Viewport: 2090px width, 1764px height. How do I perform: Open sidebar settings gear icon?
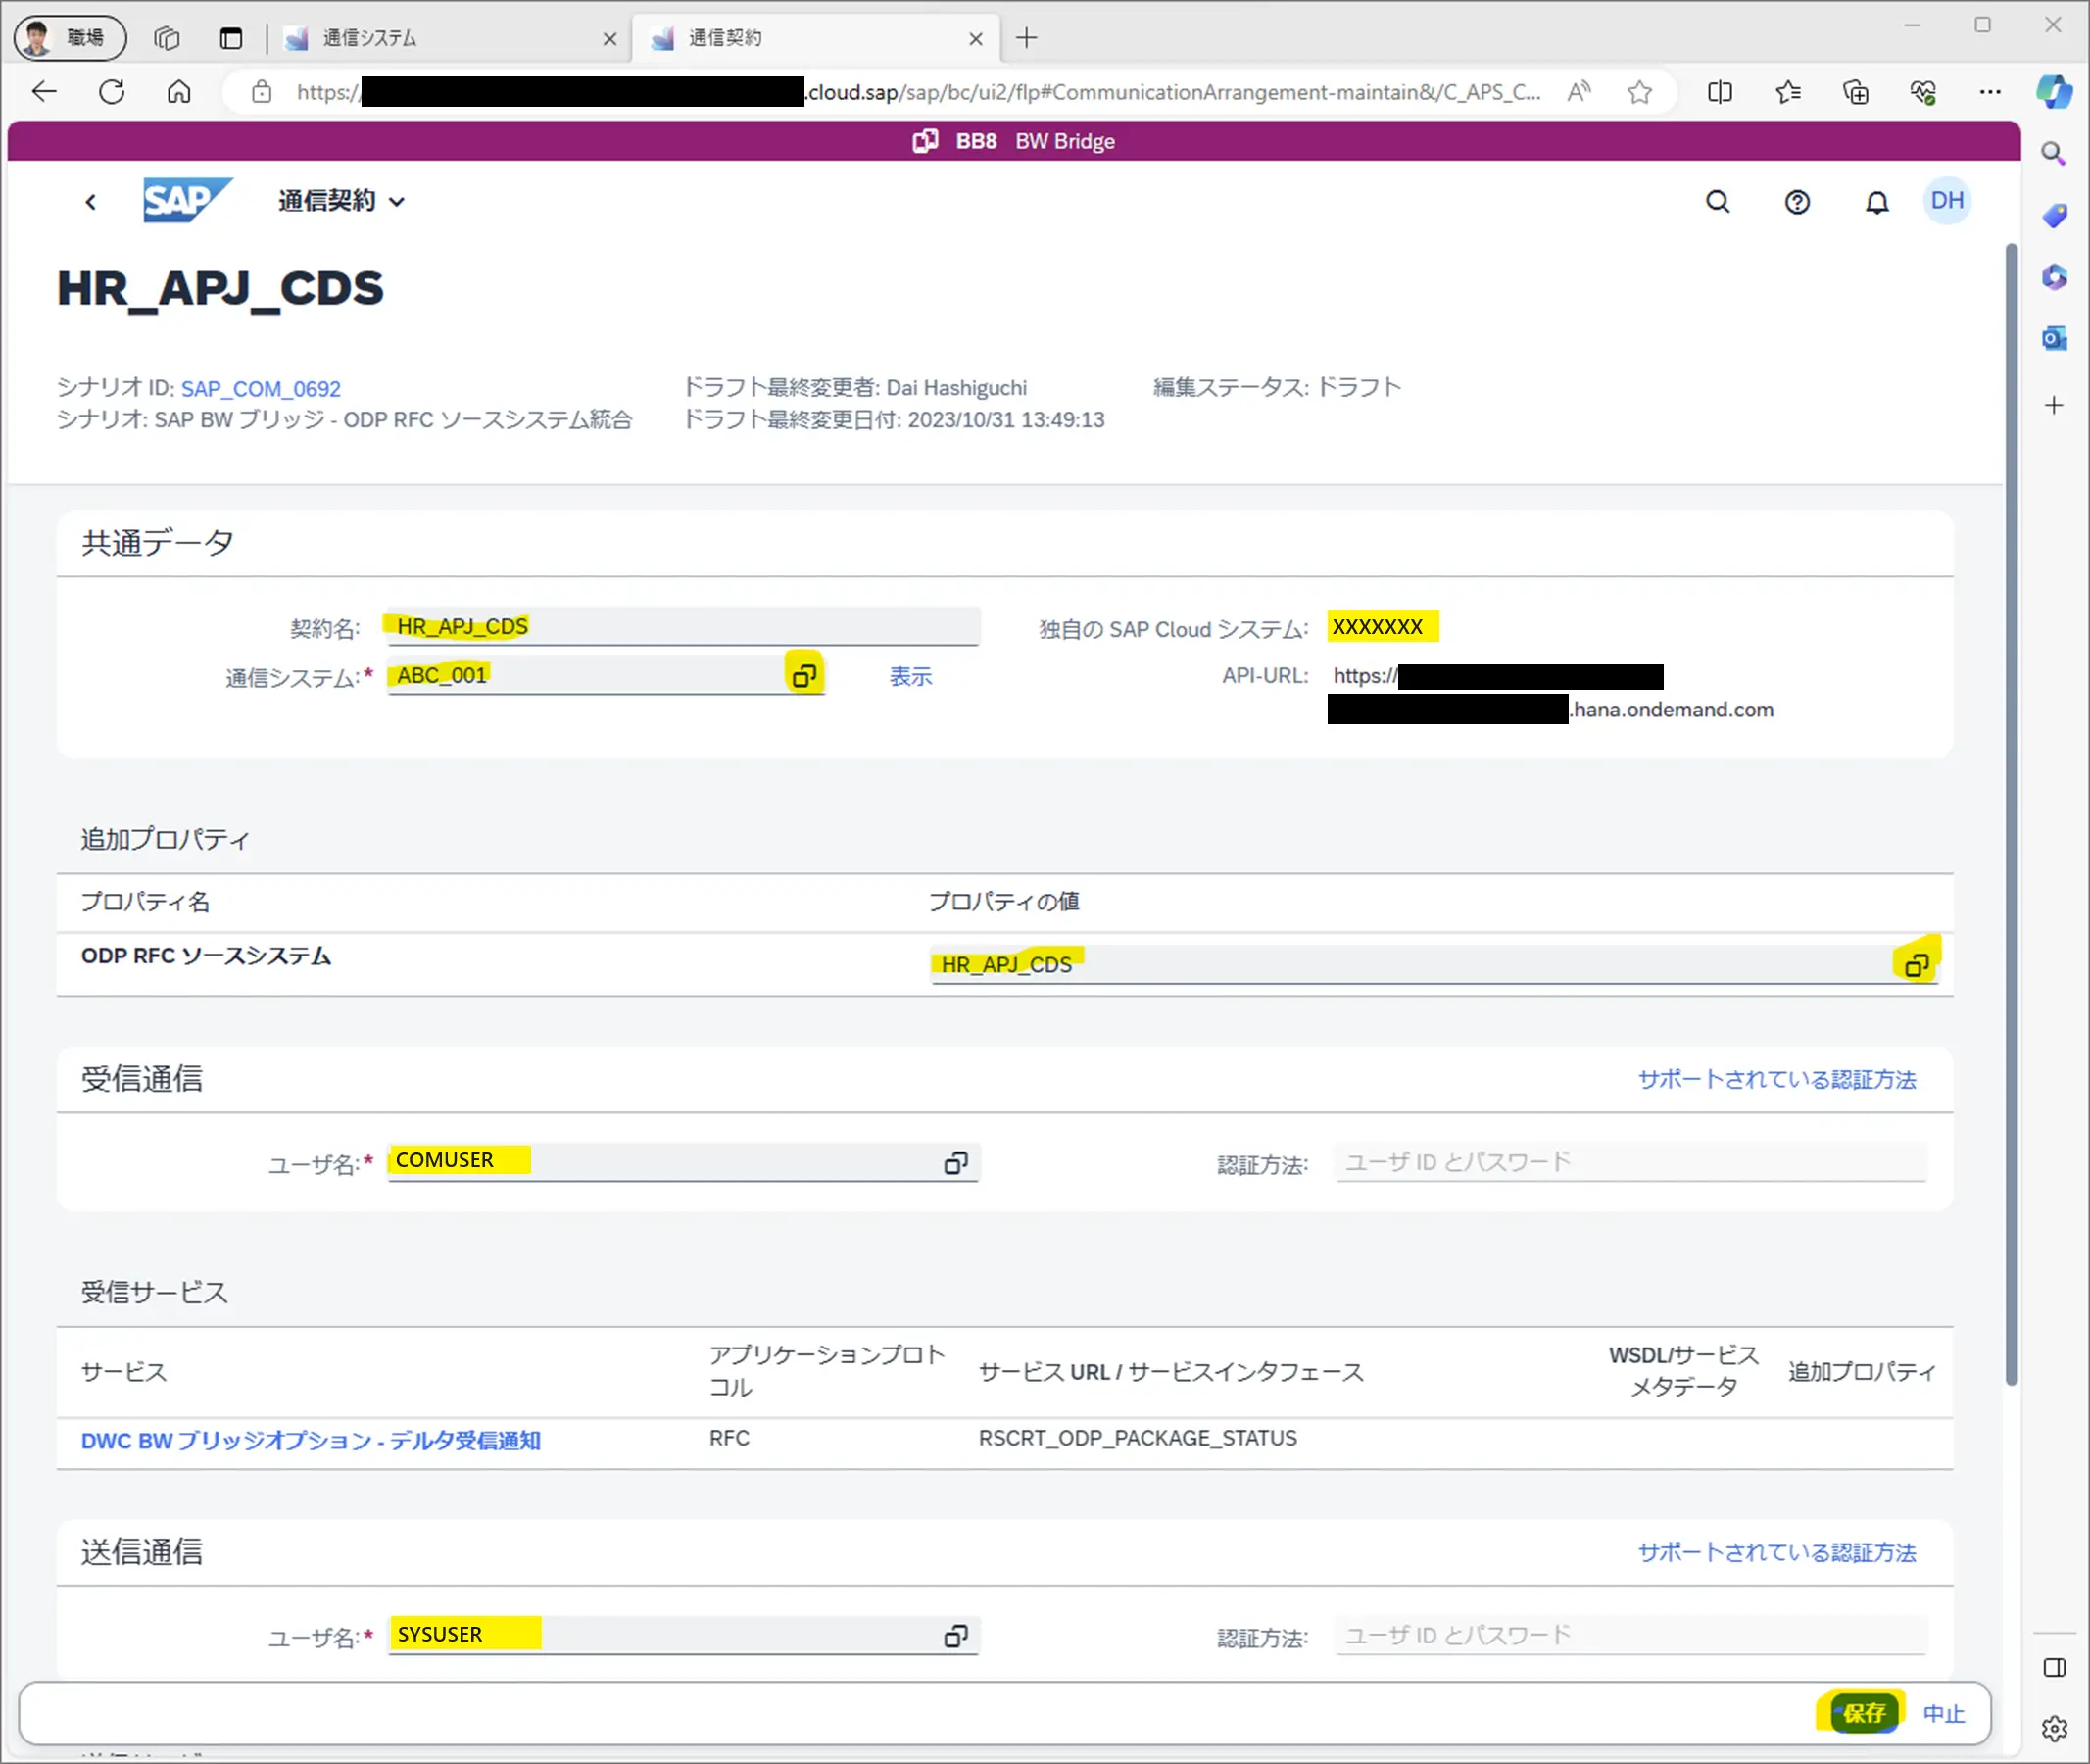pyautogui.click(x=2054, y=1728)
